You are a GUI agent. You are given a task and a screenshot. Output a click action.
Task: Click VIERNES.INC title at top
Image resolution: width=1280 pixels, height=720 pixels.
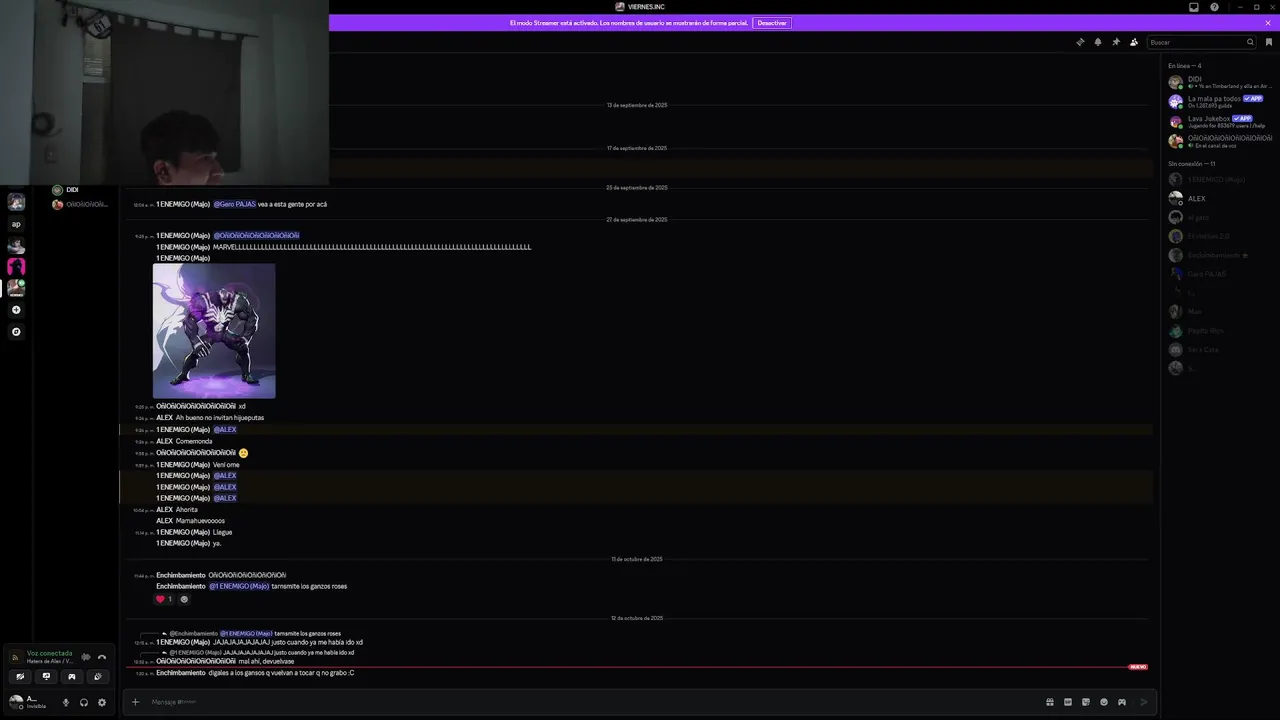[640, 7]
